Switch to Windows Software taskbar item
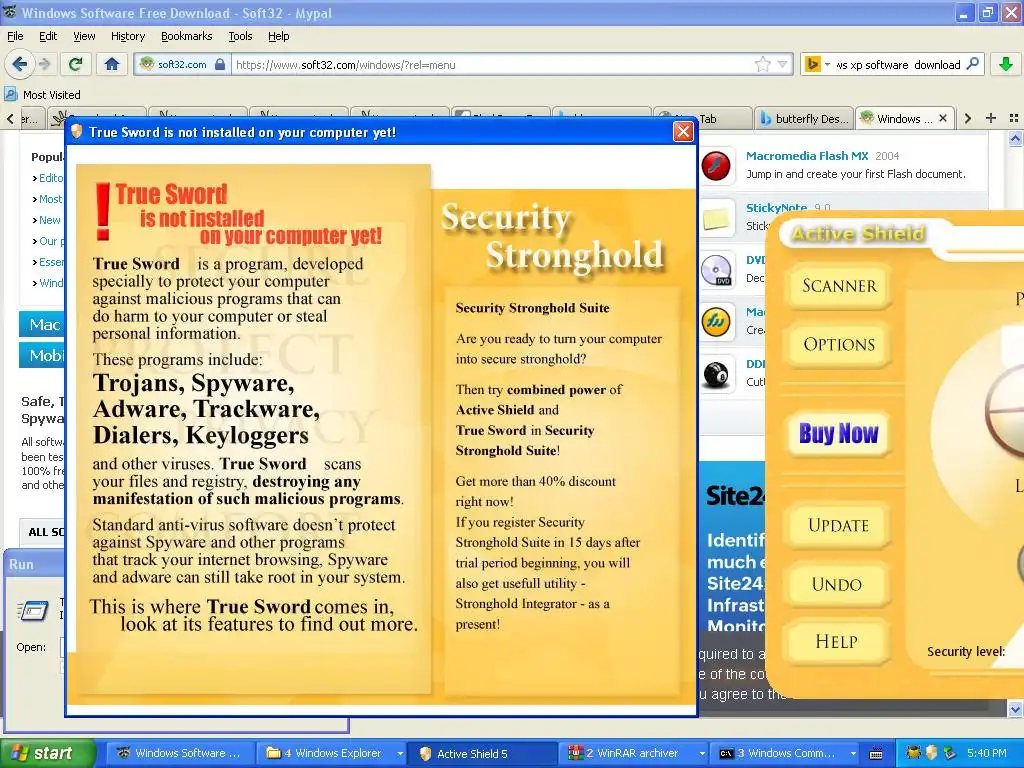This screenshot has height=768, width=1024. (178, 753)
